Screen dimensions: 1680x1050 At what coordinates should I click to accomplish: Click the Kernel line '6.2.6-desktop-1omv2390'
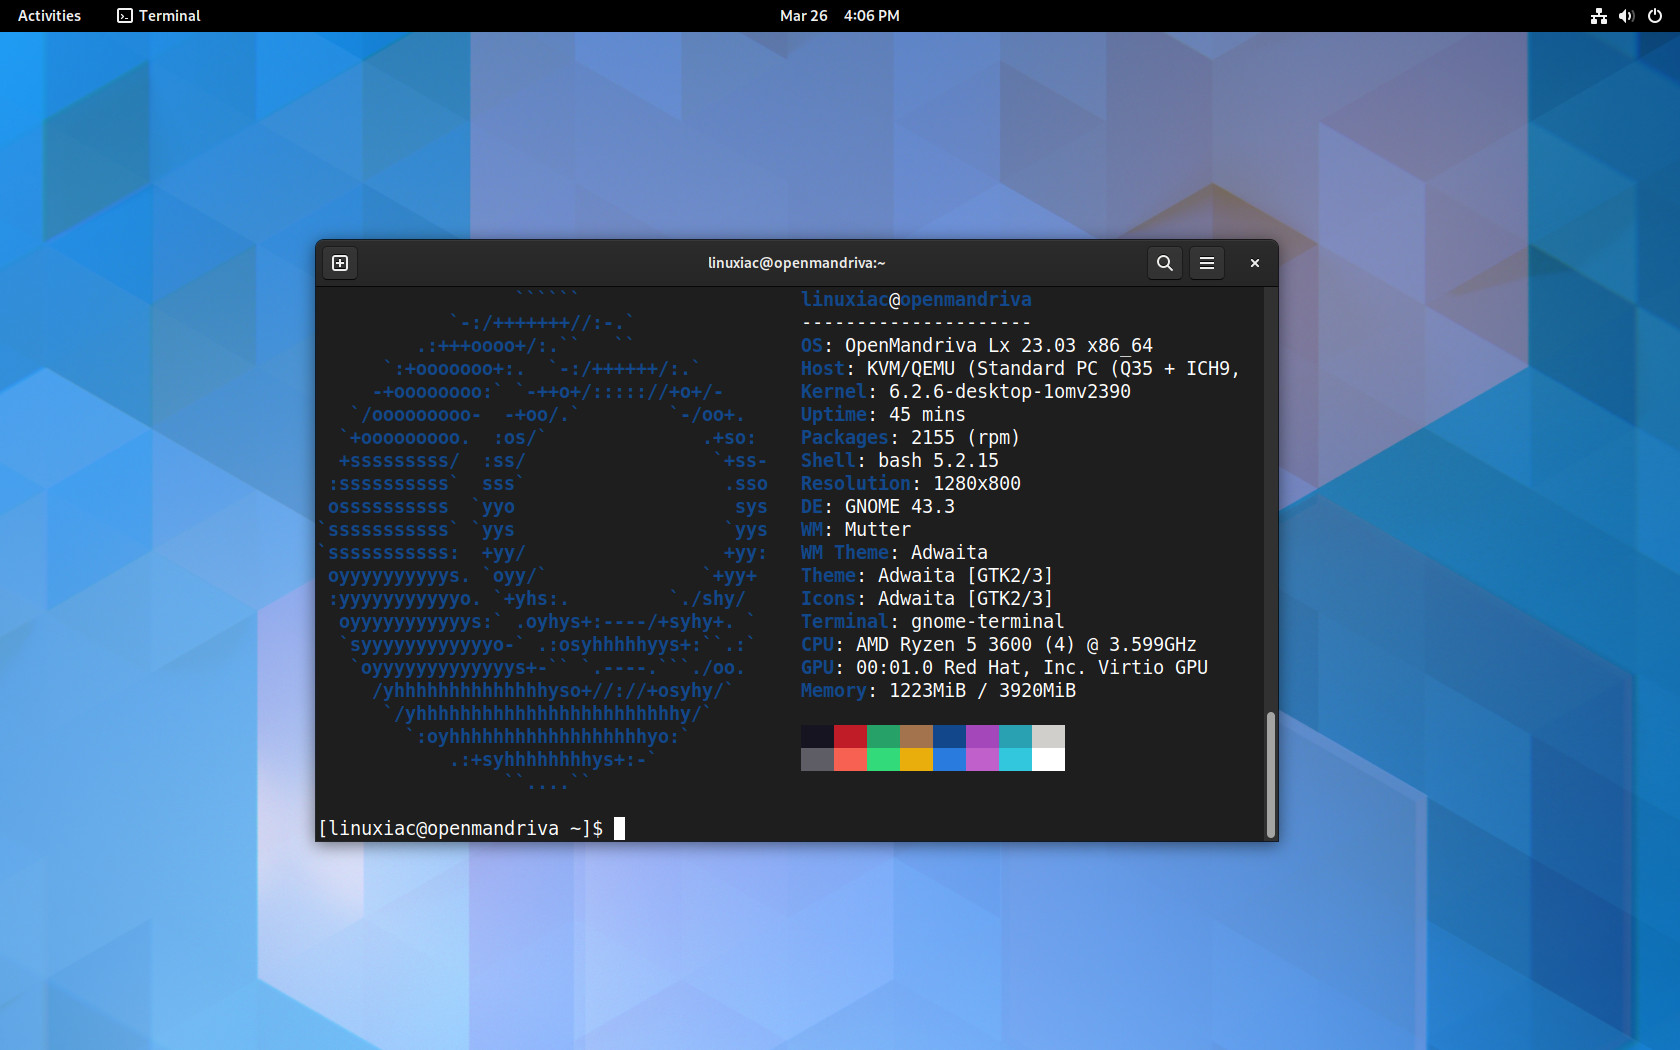[966, 392]
